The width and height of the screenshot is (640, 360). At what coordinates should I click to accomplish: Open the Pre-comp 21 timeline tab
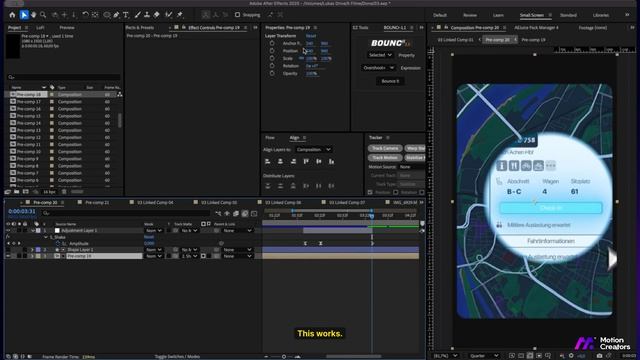(97, 202)
